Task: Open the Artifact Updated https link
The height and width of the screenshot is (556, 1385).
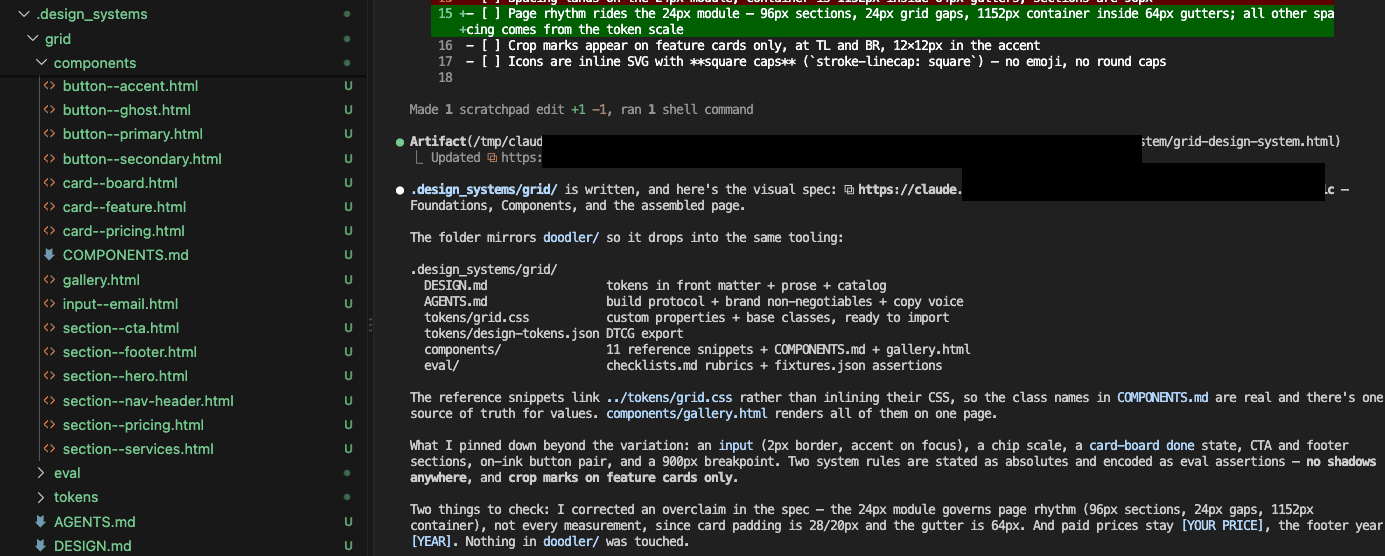Action: (522, 158)
